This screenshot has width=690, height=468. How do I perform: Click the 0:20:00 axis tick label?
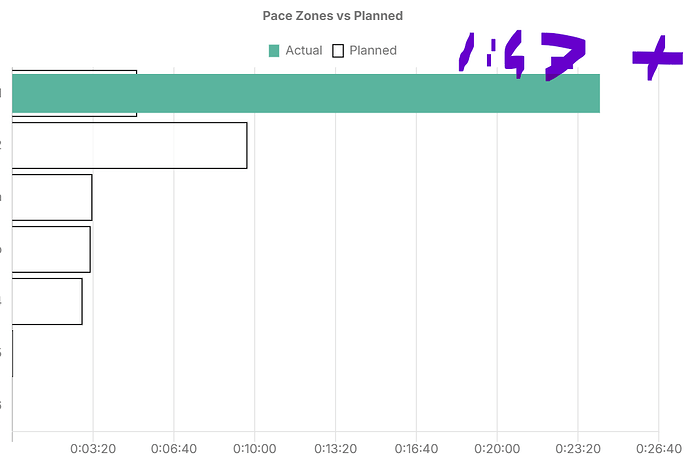tap(497, 449)
